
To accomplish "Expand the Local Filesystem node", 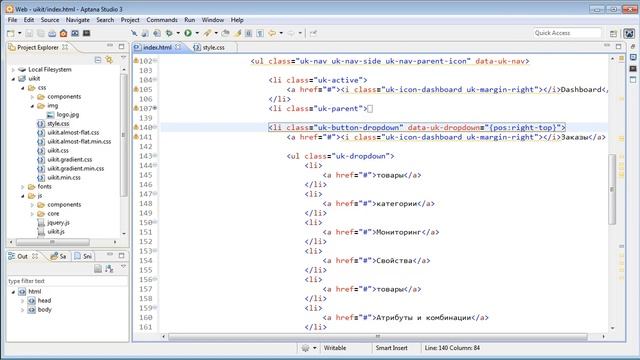I will (13, 70).
